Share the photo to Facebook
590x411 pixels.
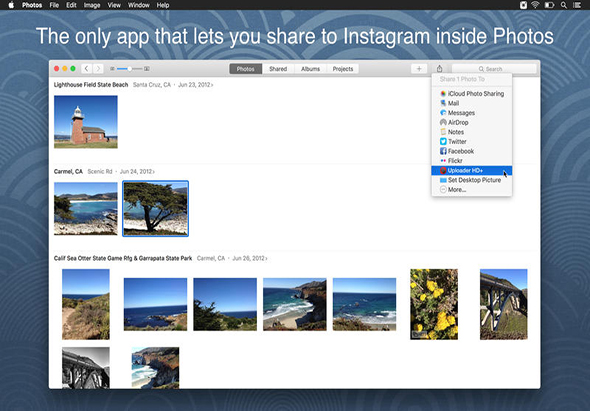471,151
